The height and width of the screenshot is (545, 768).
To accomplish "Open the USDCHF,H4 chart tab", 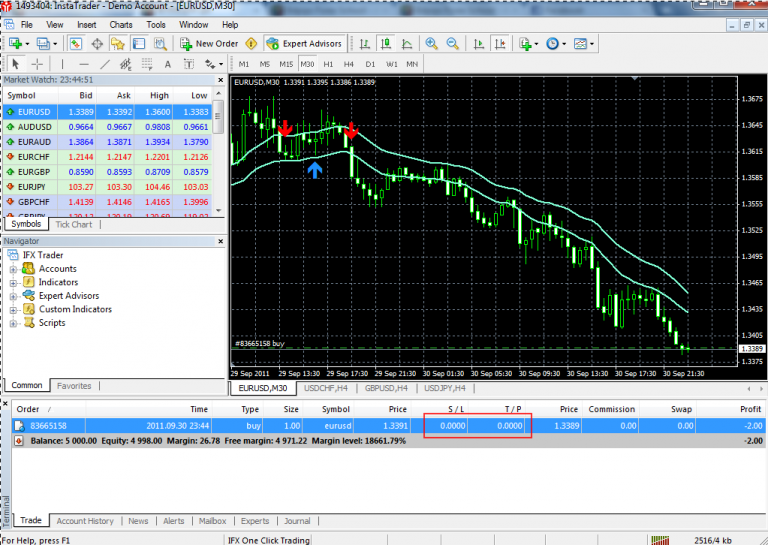I will pyautogui.click(x=326, y=388).
